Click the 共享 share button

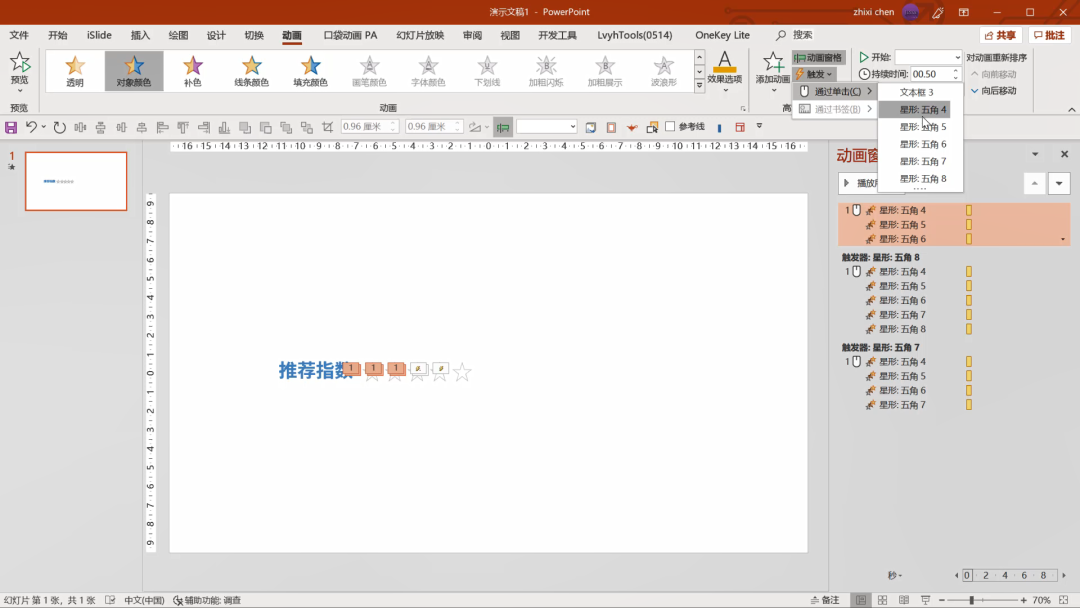pyautogui.click(x=1000, y=35)
